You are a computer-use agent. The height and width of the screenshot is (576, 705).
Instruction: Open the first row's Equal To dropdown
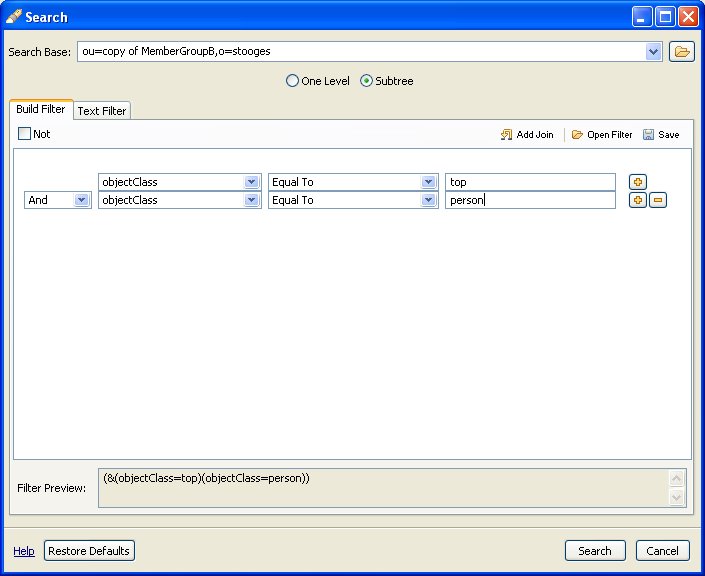coord(429,182)
